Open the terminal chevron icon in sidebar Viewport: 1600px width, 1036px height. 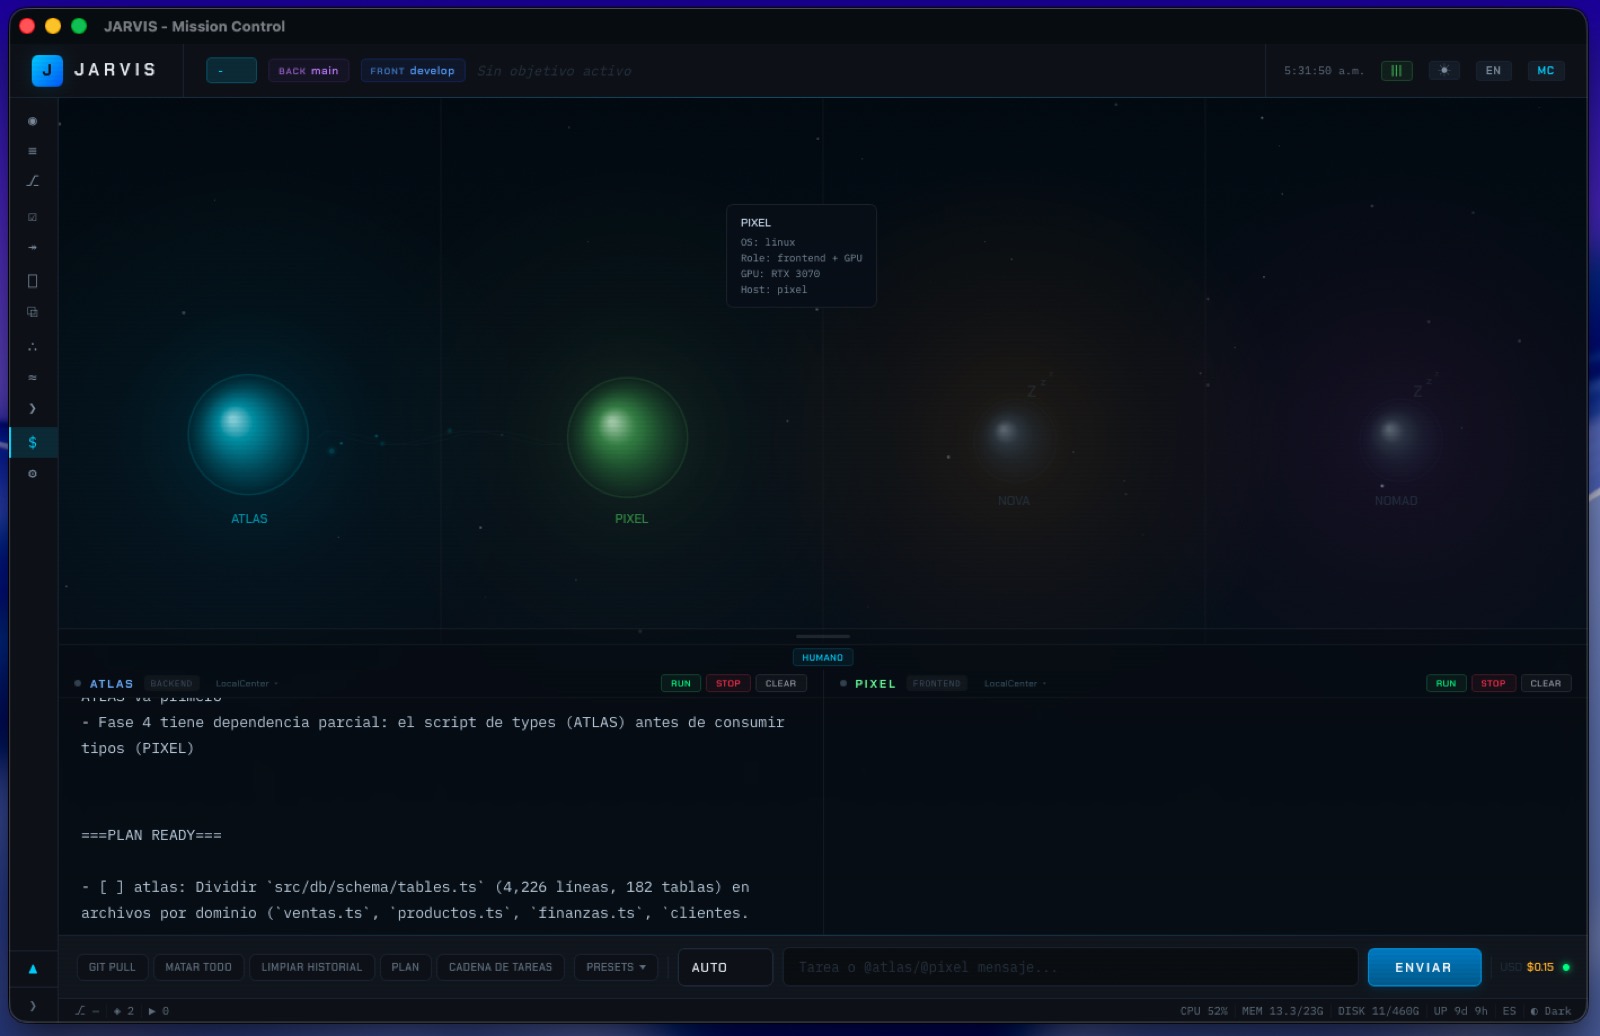(32, 408)
